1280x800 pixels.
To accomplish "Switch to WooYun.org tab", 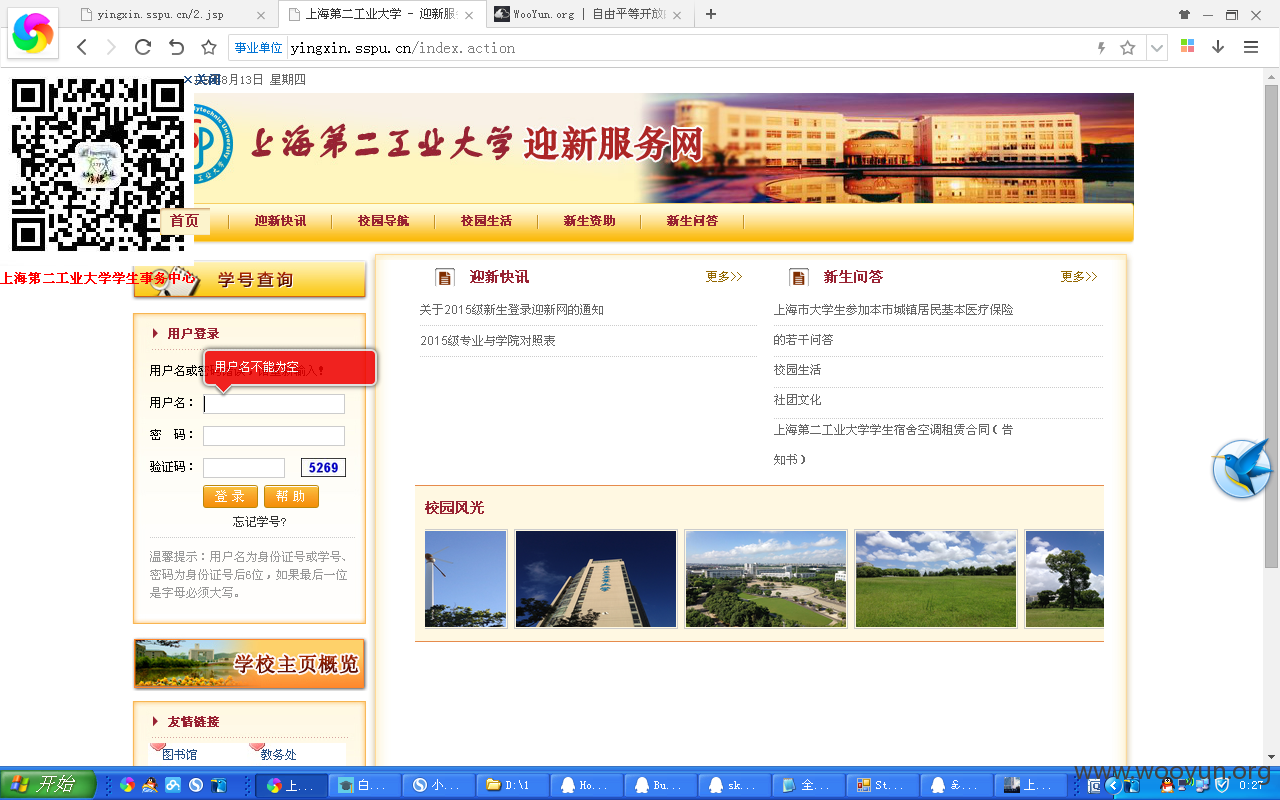I will 588,15.
